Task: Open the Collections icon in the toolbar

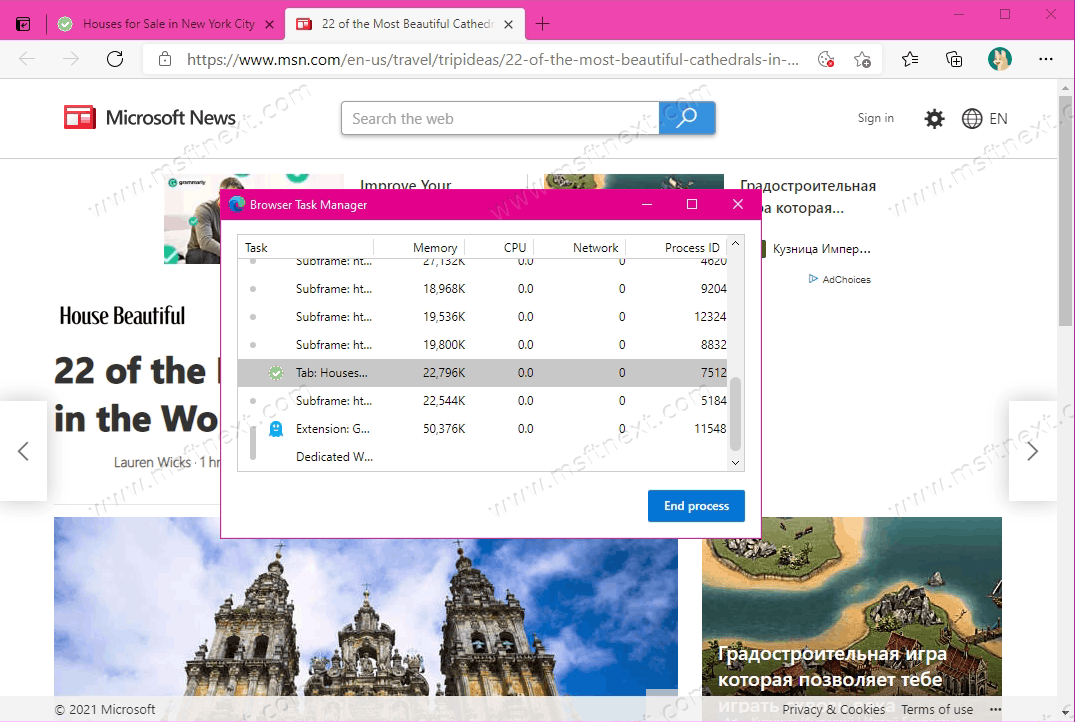Action: [955, 60]
